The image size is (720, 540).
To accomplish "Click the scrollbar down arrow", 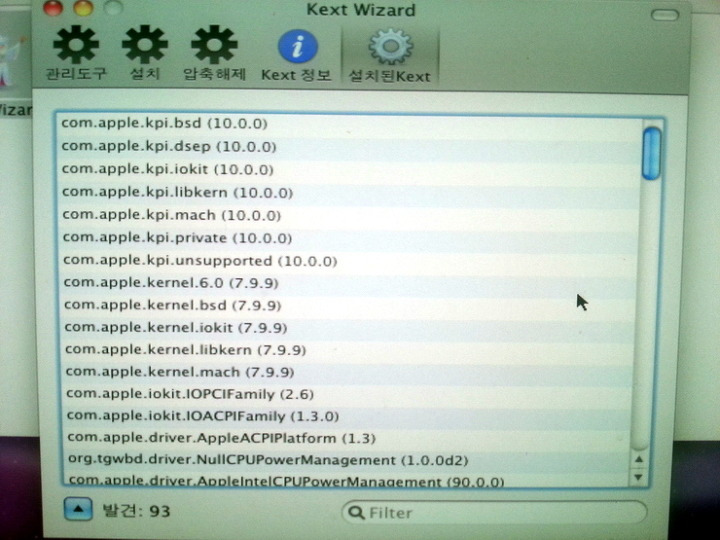I will [638, 477].
